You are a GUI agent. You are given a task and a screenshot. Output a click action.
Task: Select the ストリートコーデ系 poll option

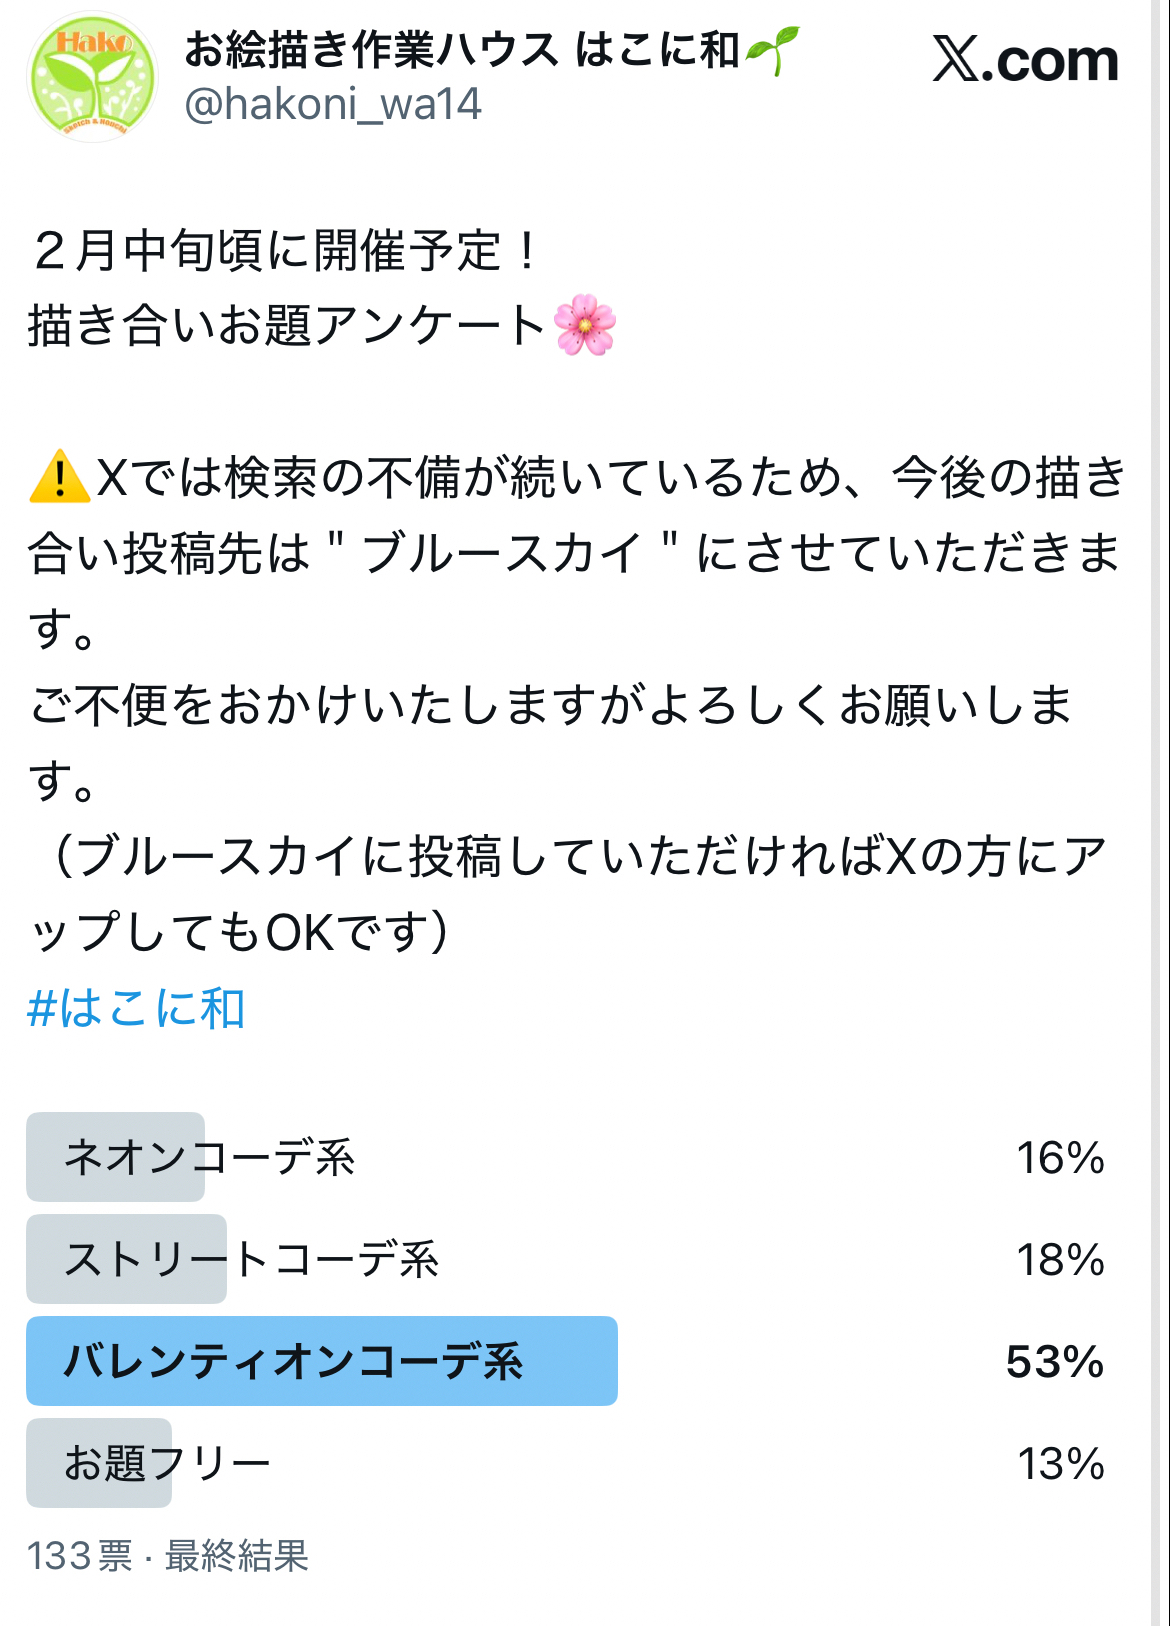(x=252, y=1259)
